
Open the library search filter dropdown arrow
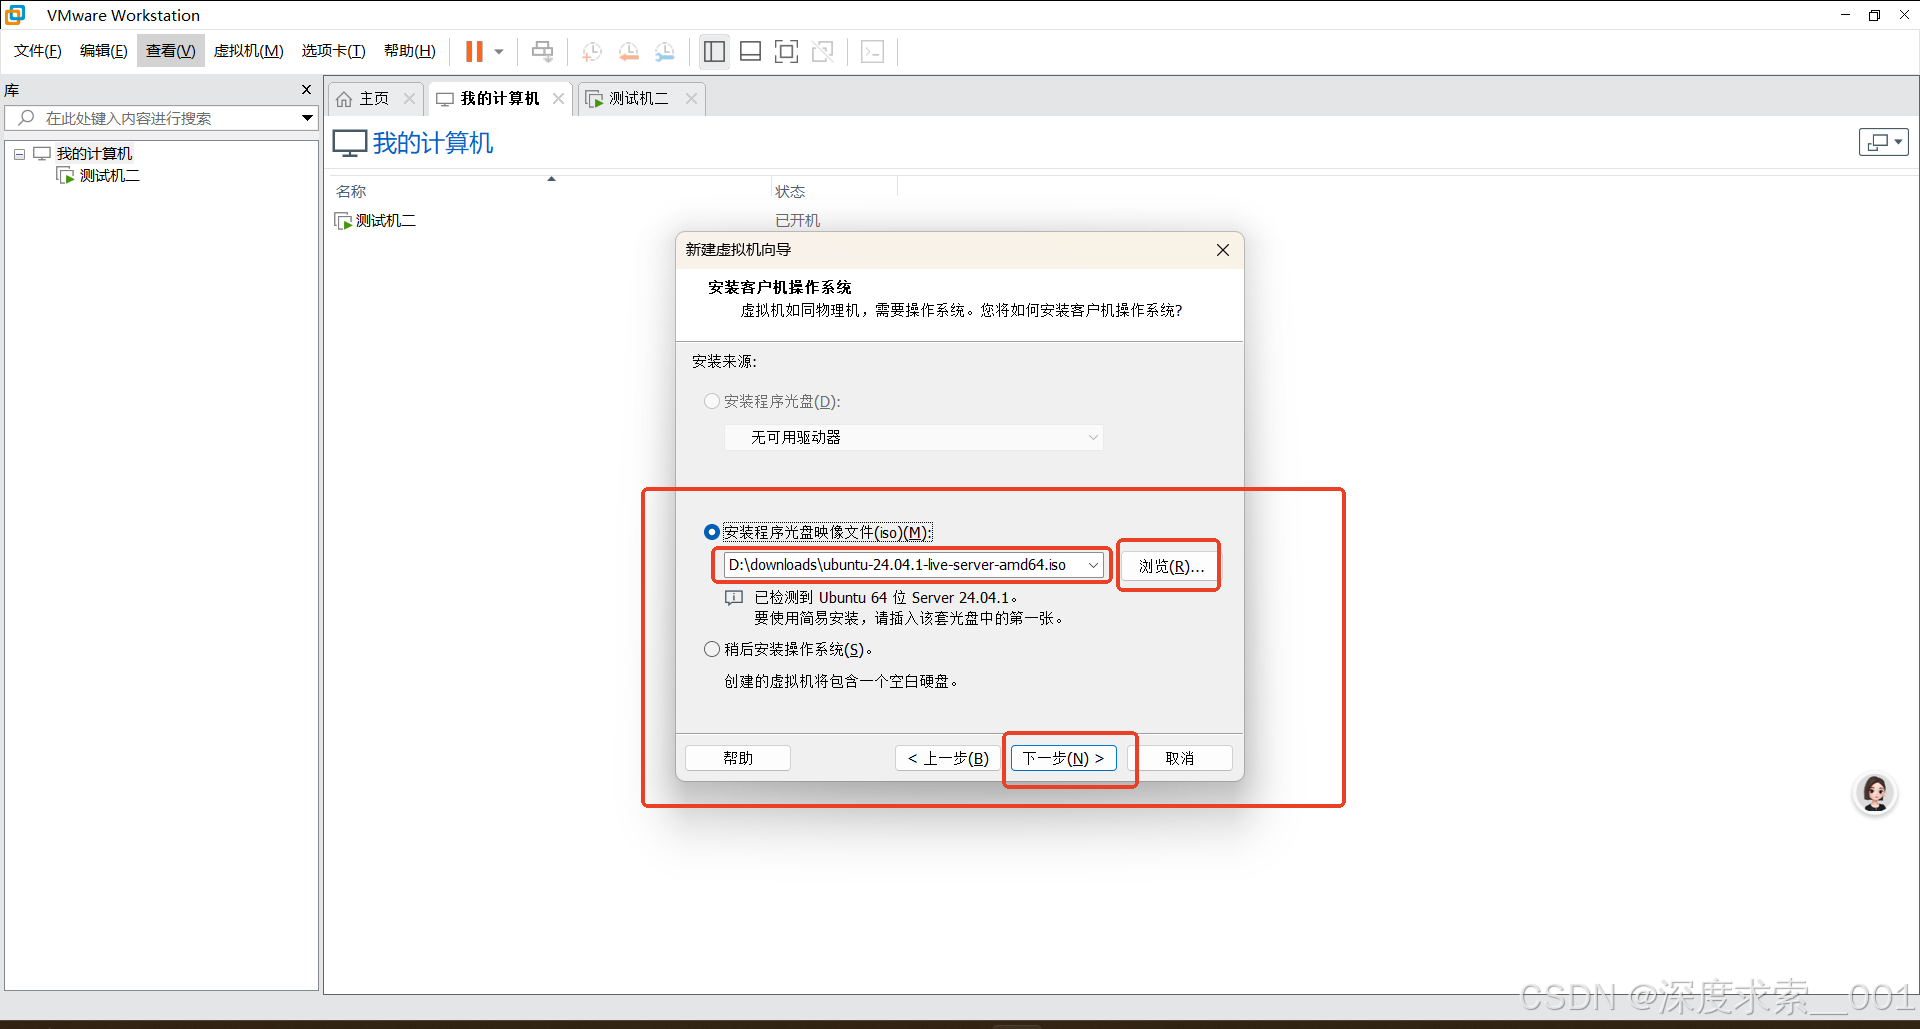[307, 118]
